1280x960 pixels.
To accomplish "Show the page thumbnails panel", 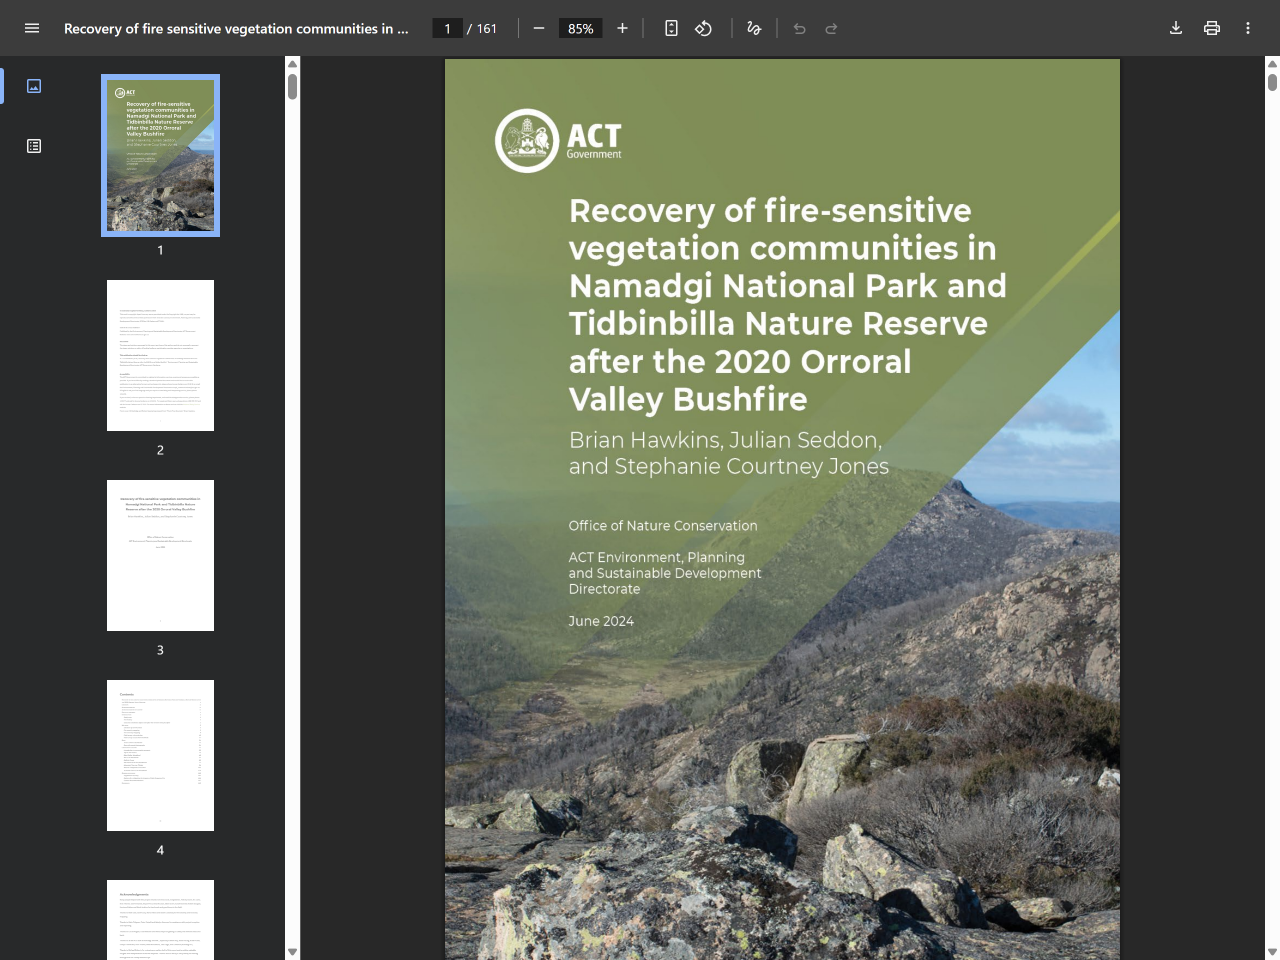I will pyautogui.click(x=33, y=86).
